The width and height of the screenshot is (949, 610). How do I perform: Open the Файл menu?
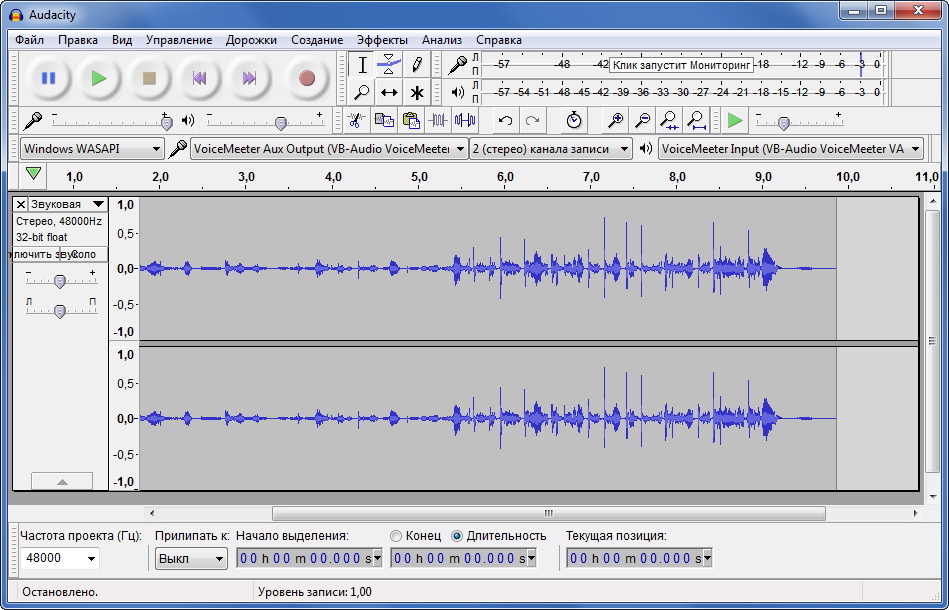(29, 40)
